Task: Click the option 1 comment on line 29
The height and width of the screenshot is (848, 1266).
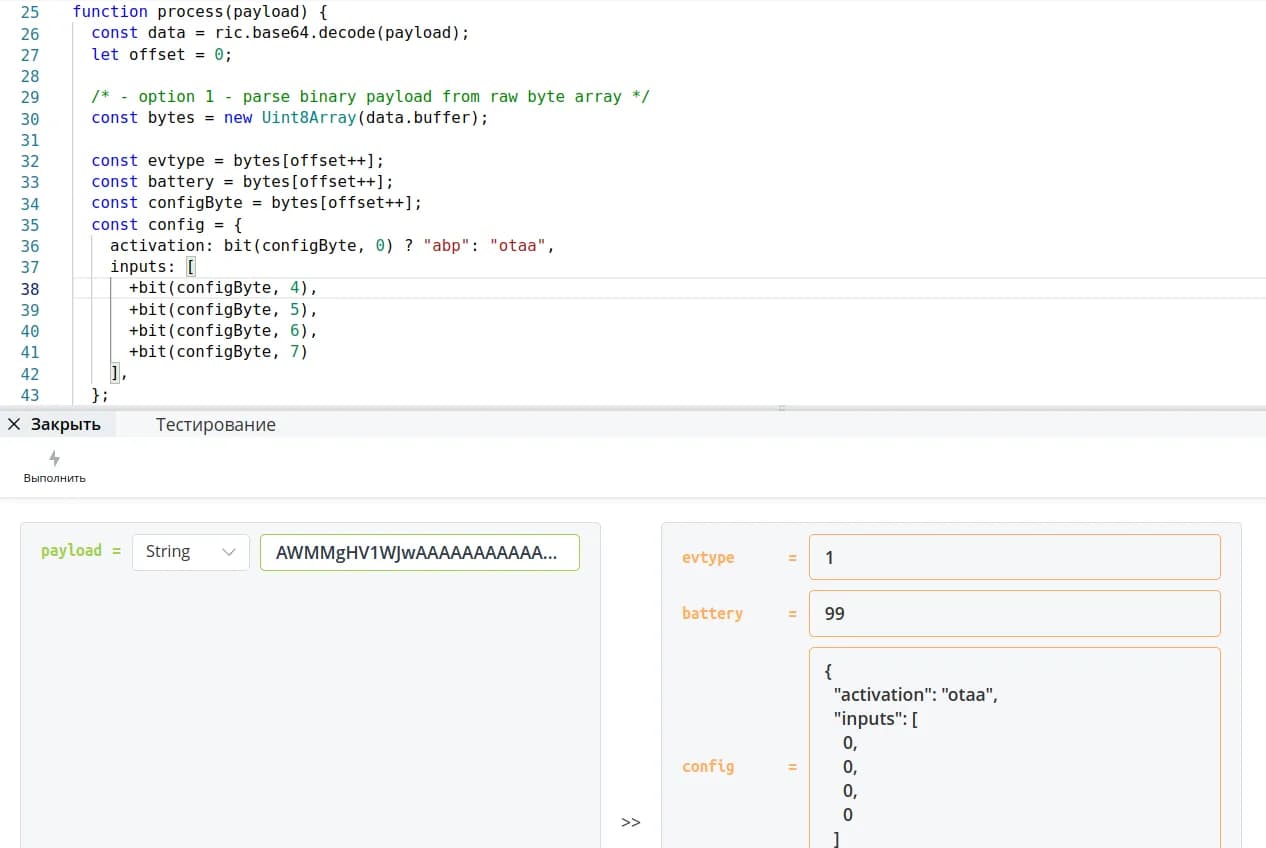Action: [x=370, y=97]
